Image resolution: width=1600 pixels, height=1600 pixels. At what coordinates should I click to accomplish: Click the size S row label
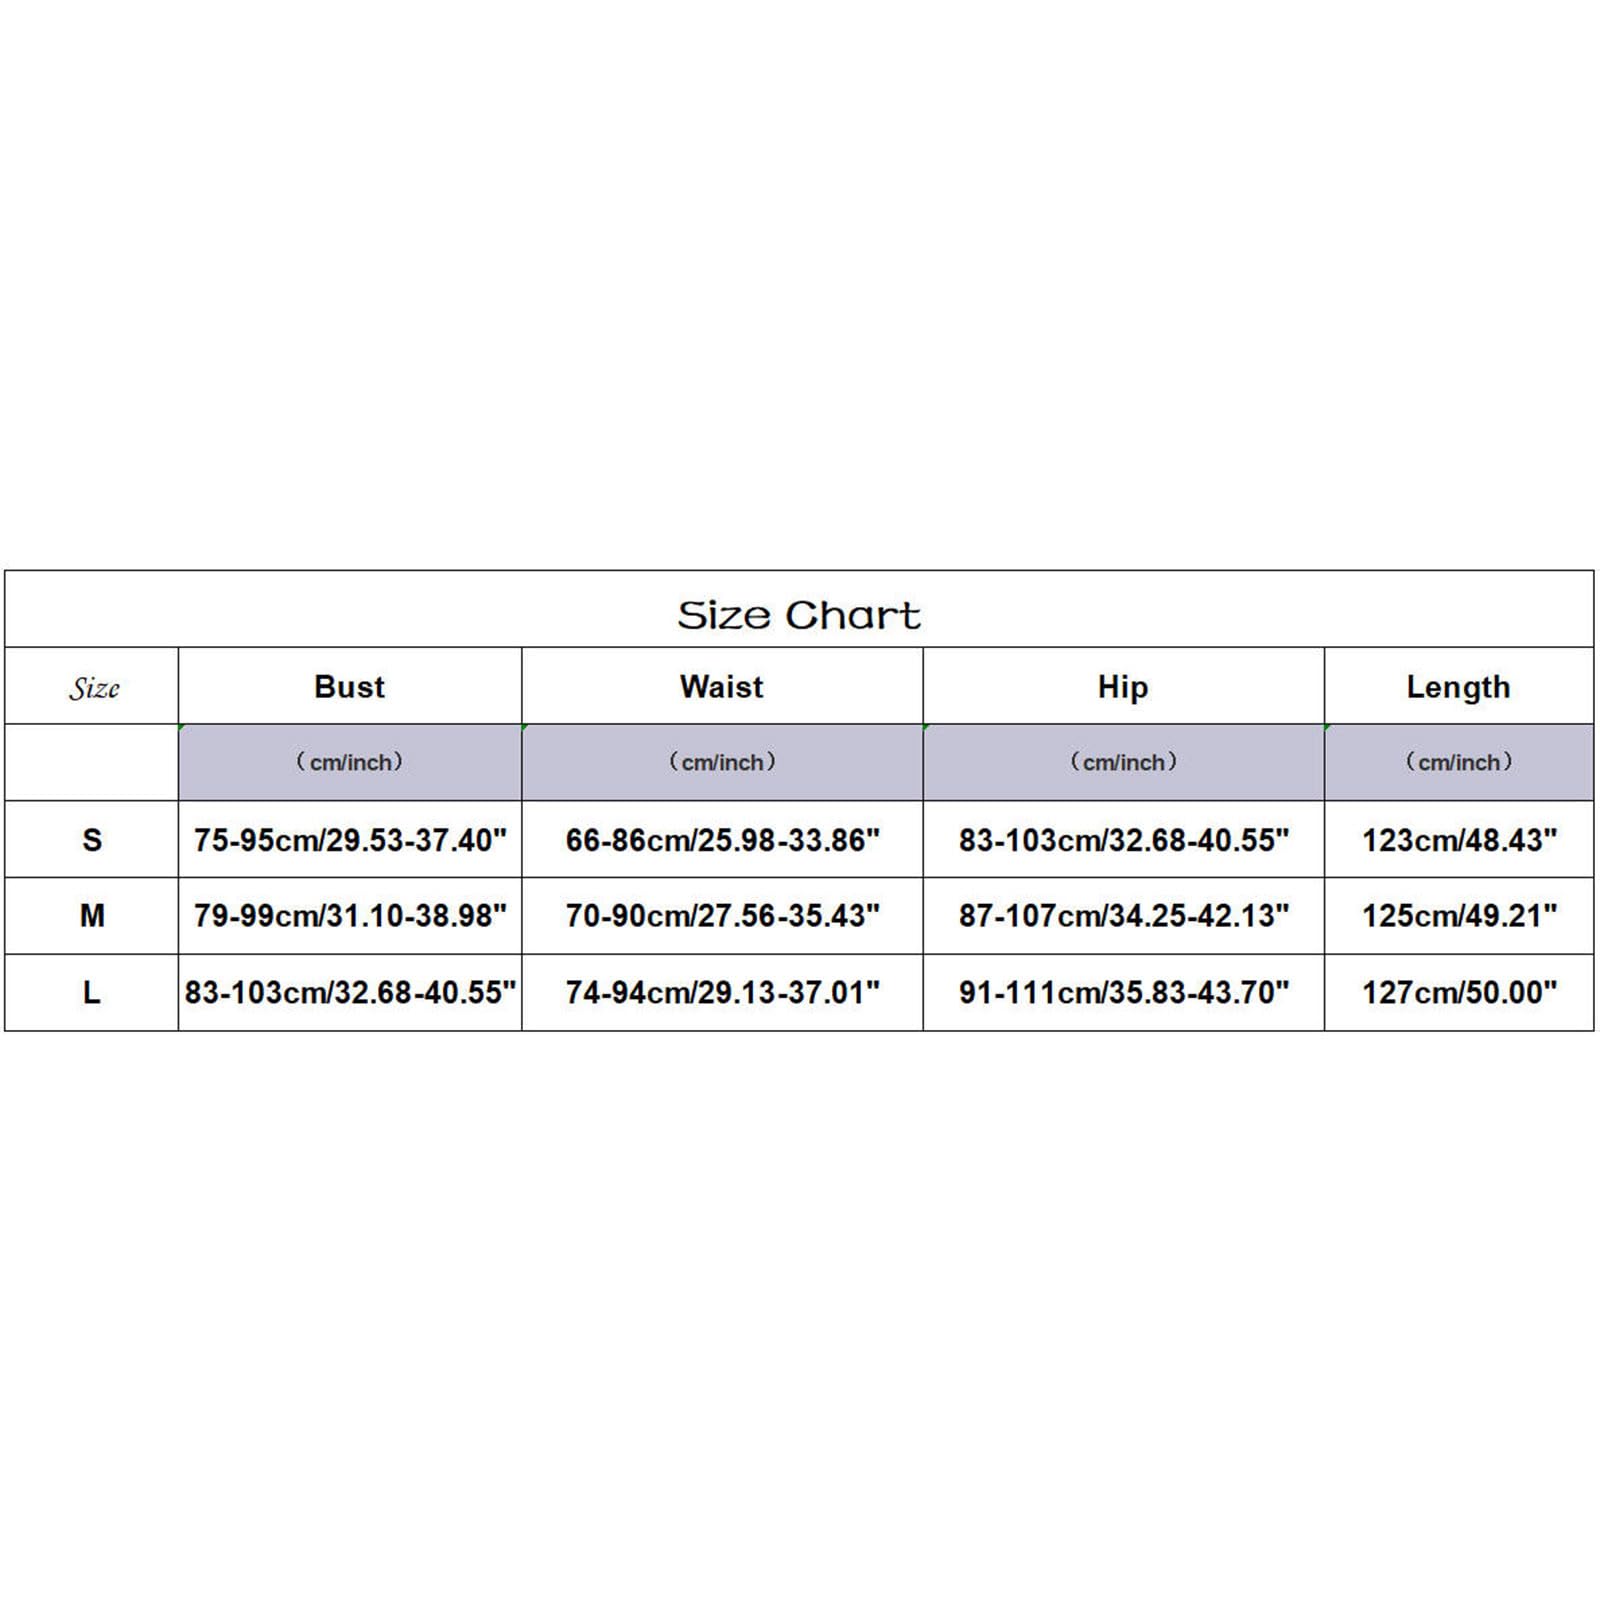pos(92,839)
